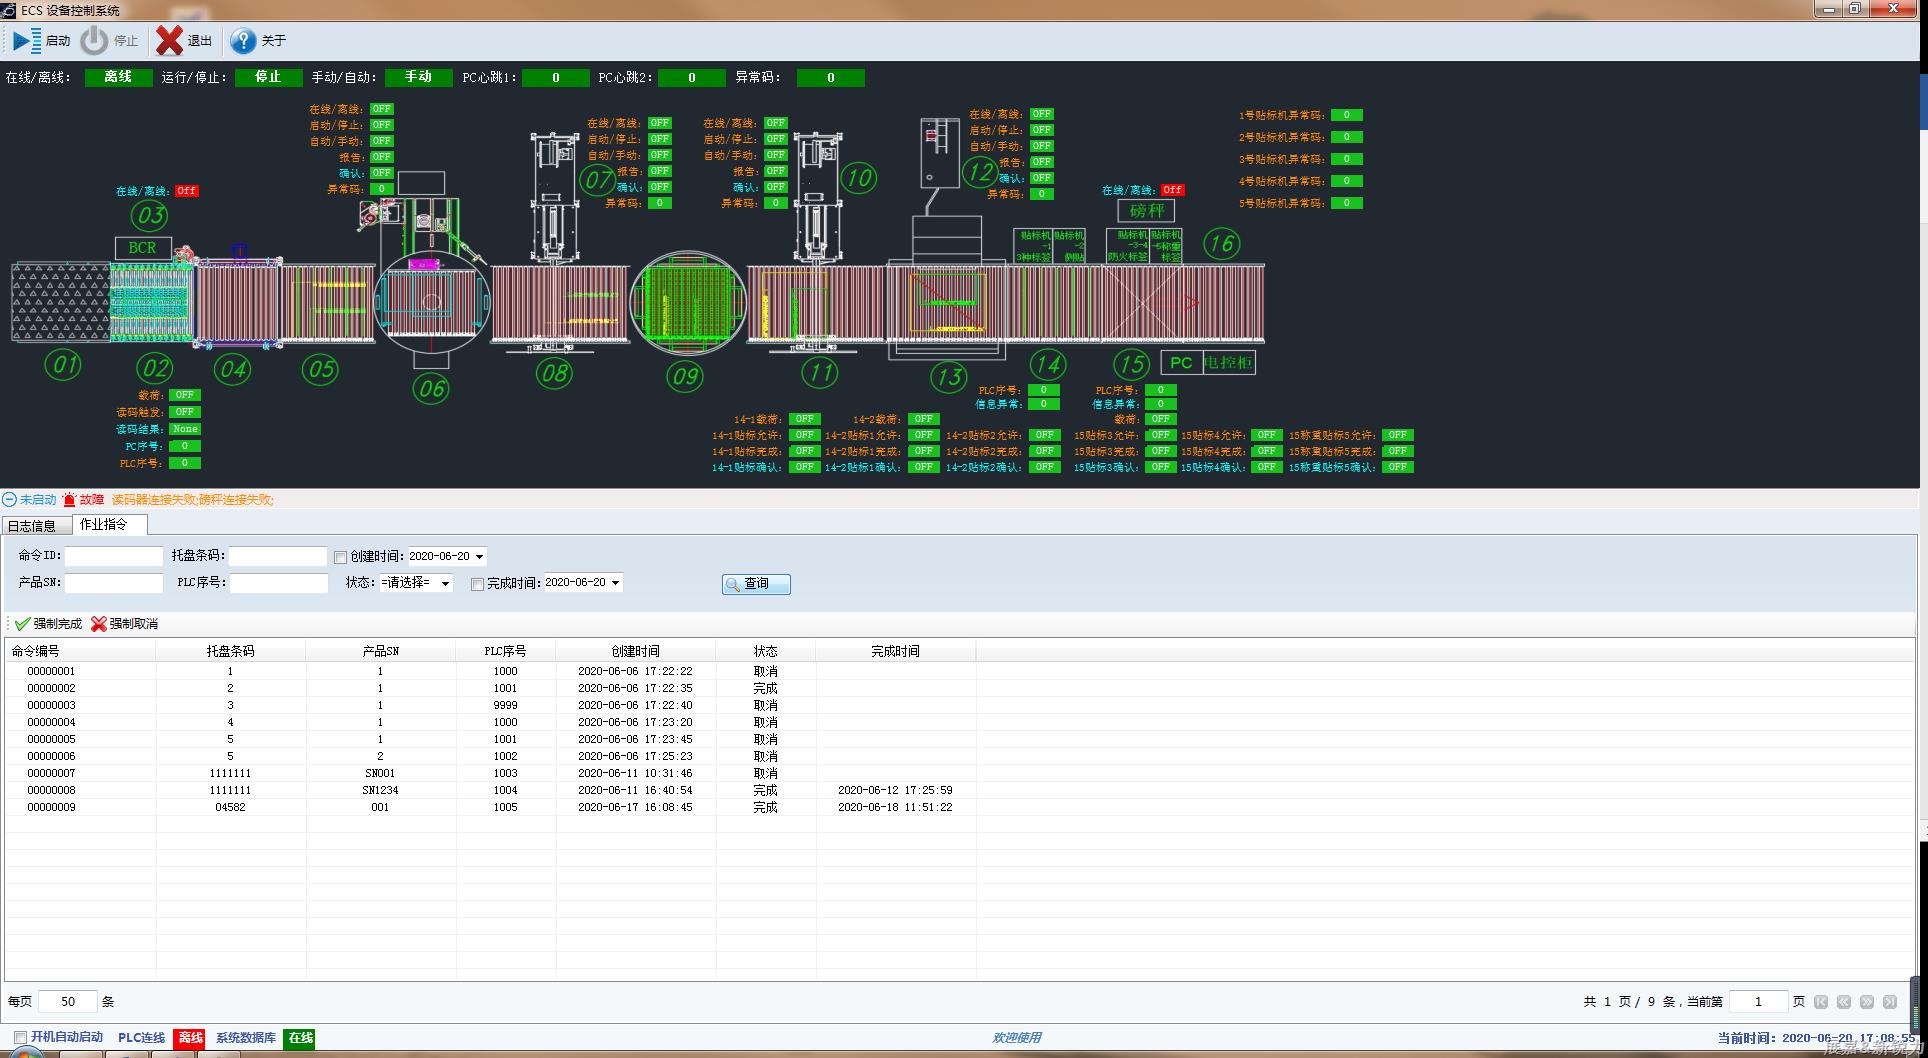Open the 关于 about help icon
This screenshot has width=1928, height=1058.
click(243, 40)
